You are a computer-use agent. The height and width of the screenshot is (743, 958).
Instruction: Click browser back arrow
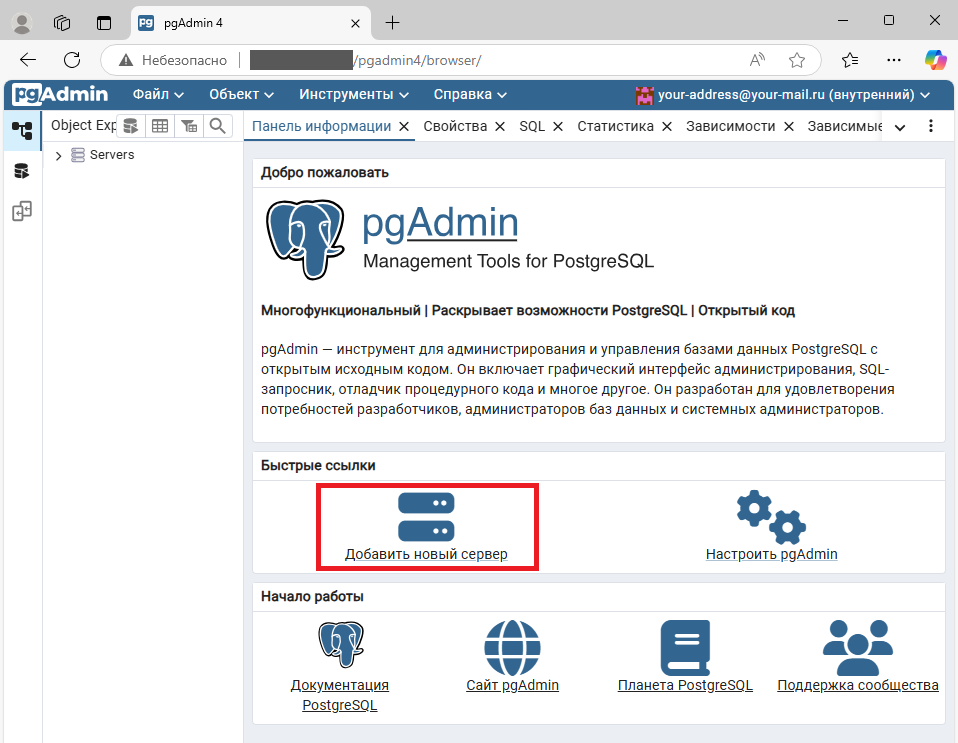(28, 60)
